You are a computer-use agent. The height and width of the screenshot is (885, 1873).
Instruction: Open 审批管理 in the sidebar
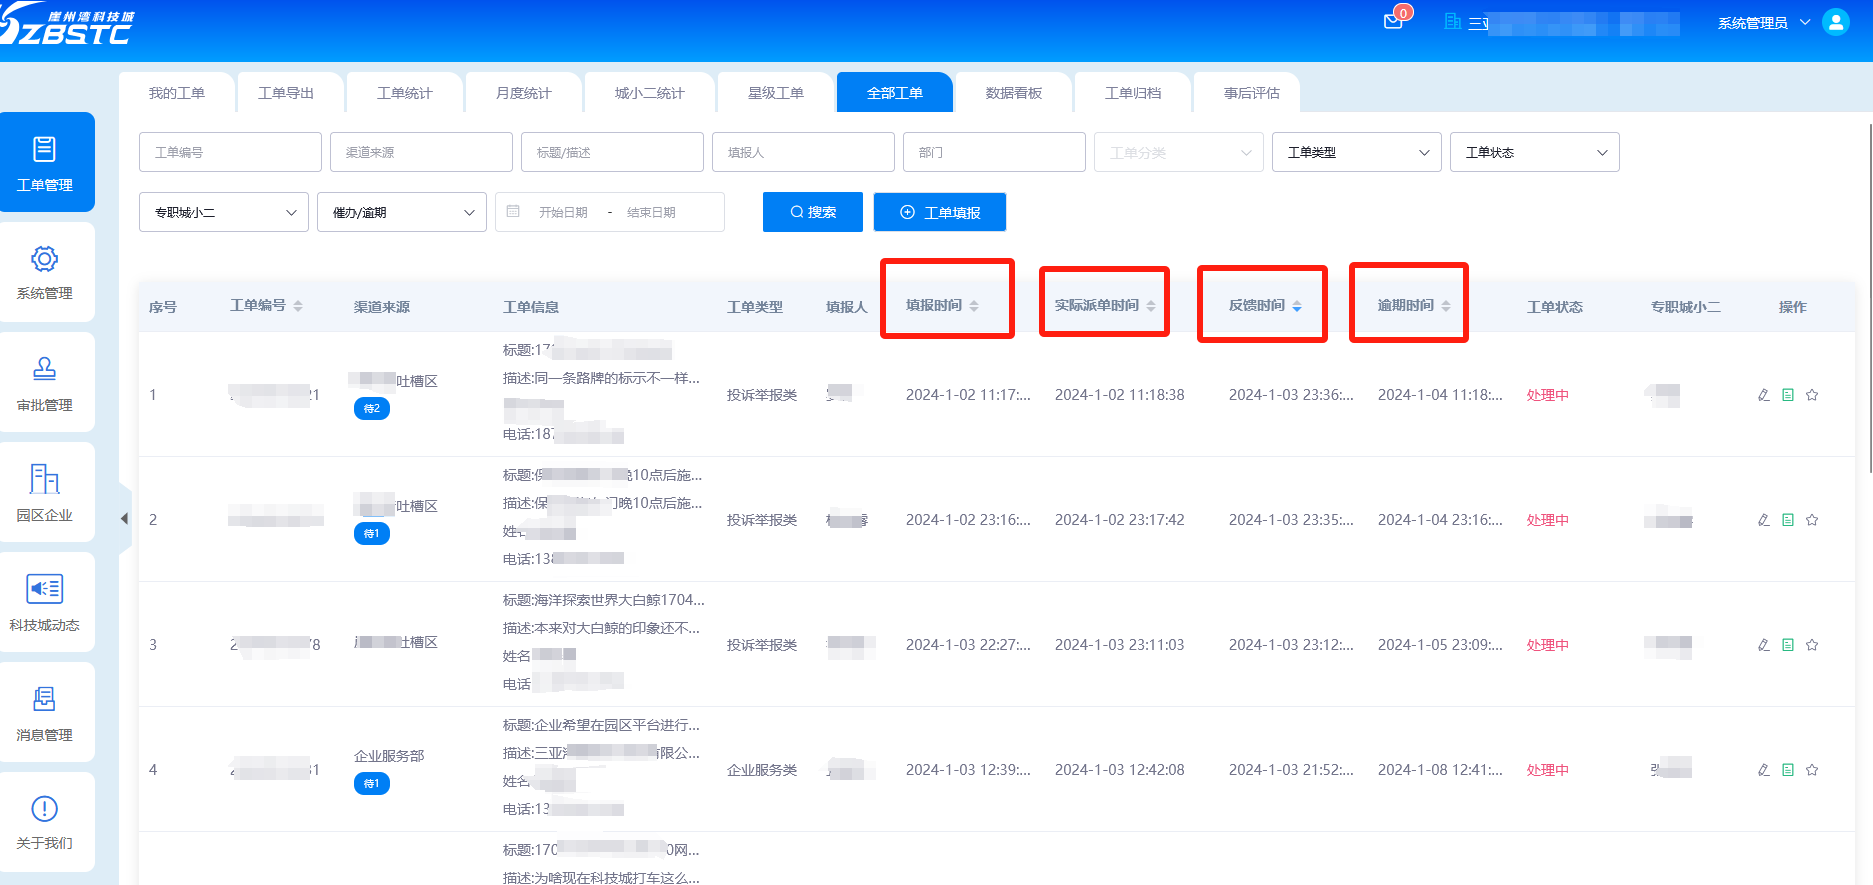45,382
